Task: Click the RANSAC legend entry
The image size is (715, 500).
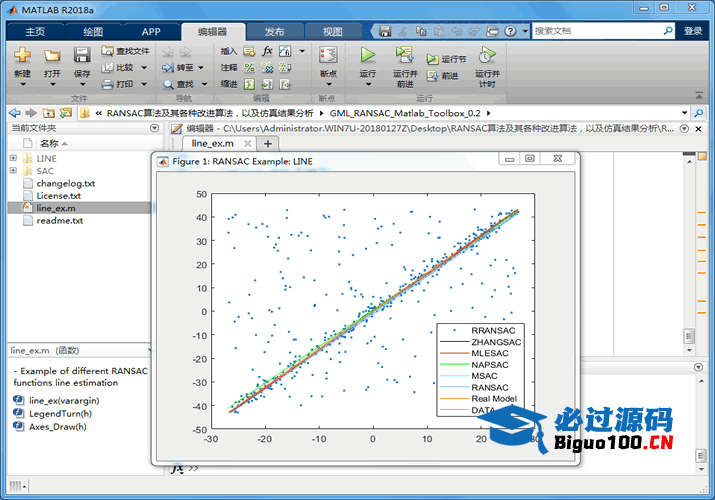Action: 490,387
